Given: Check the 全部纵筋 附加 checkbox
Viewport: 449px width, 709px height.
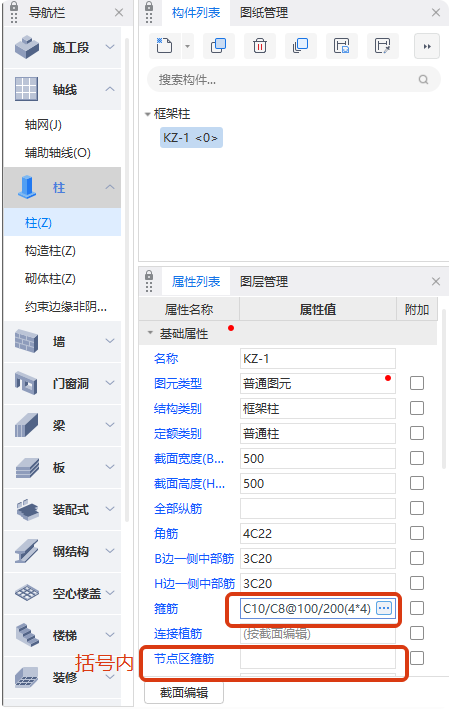Looking at the screenshot, I should [417, 508].
